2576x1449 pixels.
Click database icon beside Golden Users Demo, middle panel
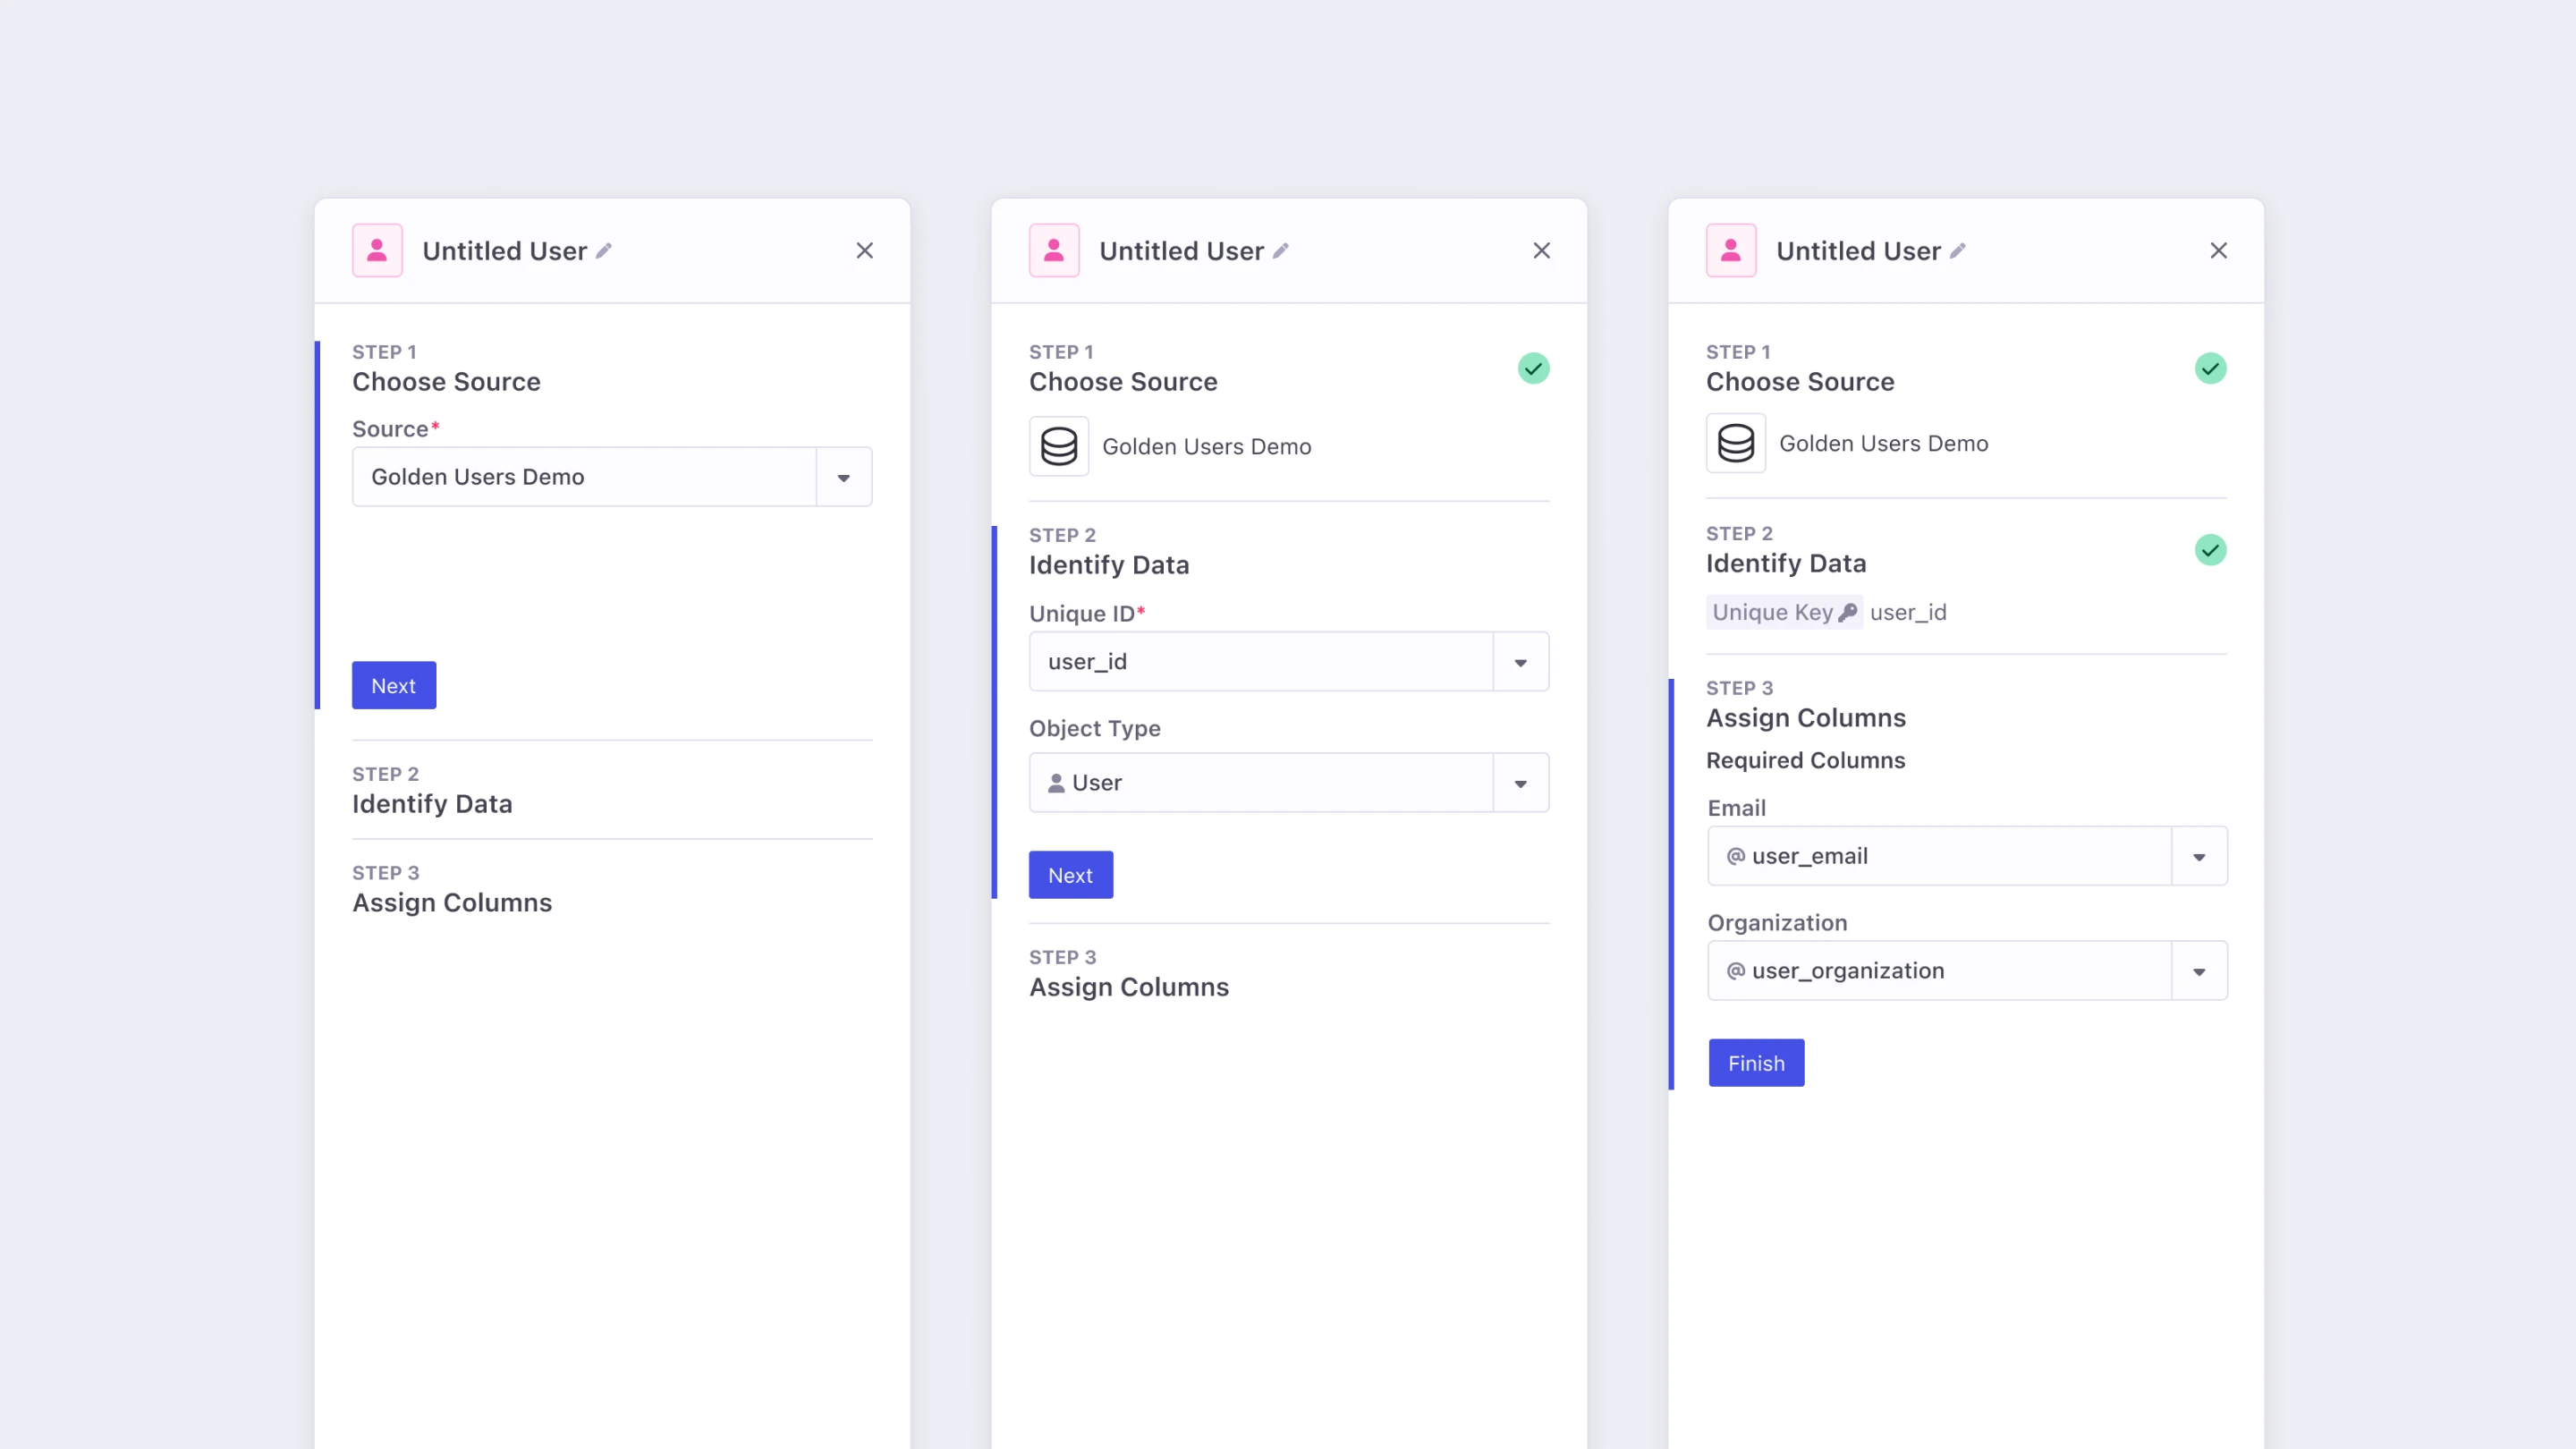pos(1059,446)
